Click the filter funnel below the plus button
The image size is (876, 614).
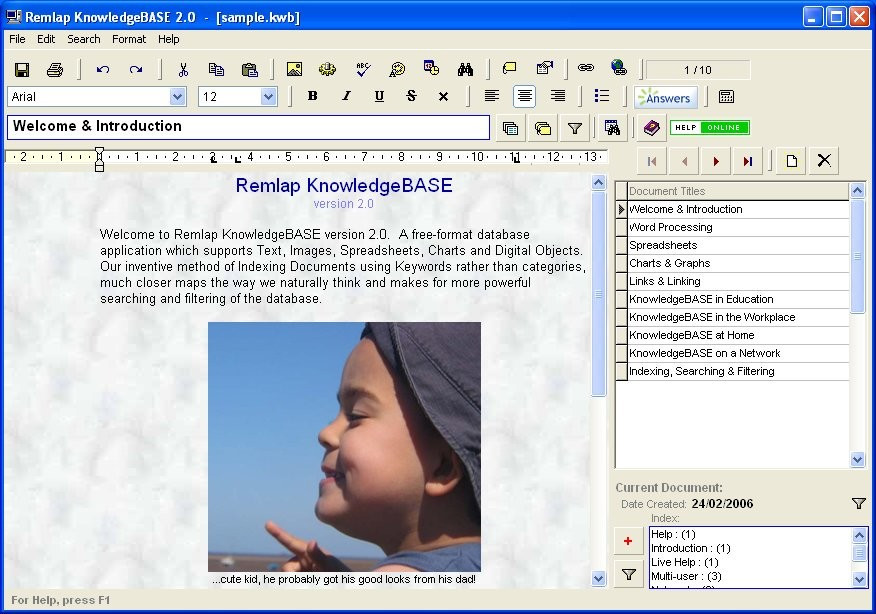point(629,574)
